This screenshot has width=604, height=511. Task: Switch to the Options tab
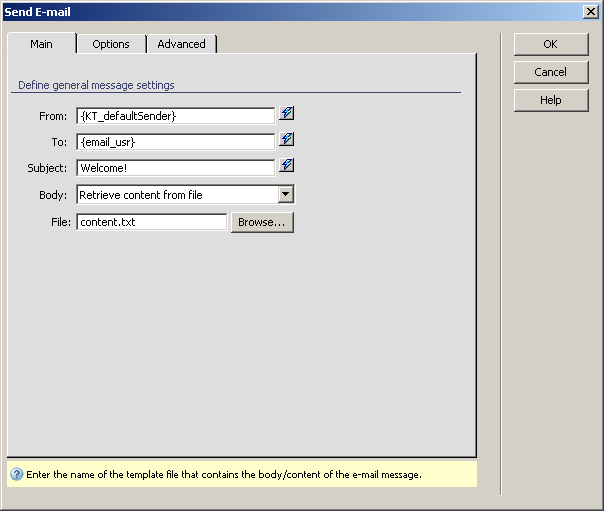point(111,44)
